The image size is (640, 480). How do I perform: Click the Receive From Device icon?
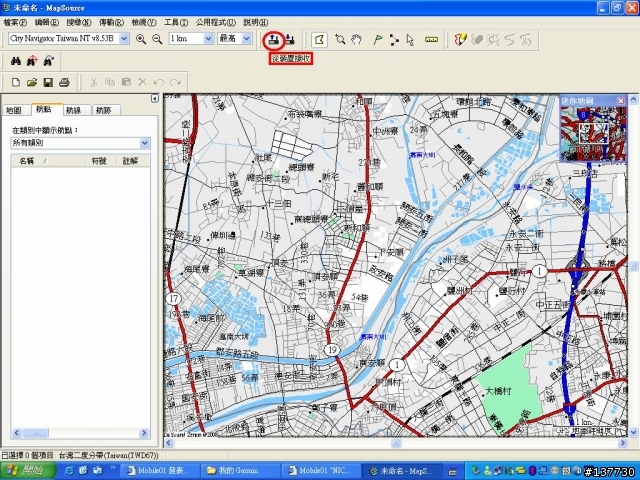pyautogui.click(x=273, y=40)
